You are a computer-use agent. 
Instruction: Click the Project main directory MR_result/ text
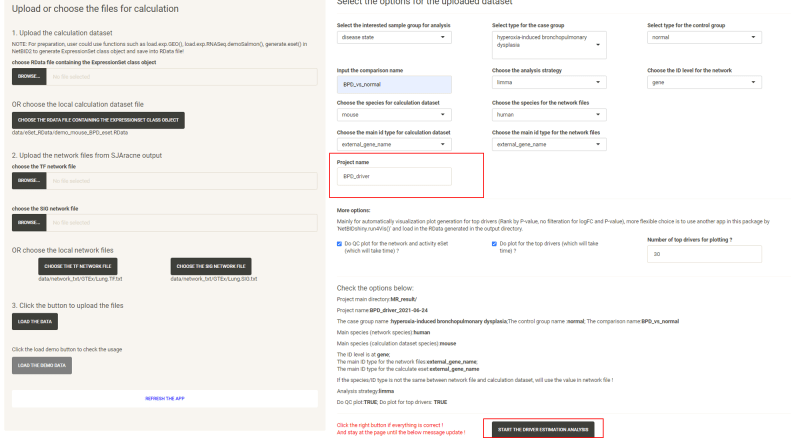377,299
